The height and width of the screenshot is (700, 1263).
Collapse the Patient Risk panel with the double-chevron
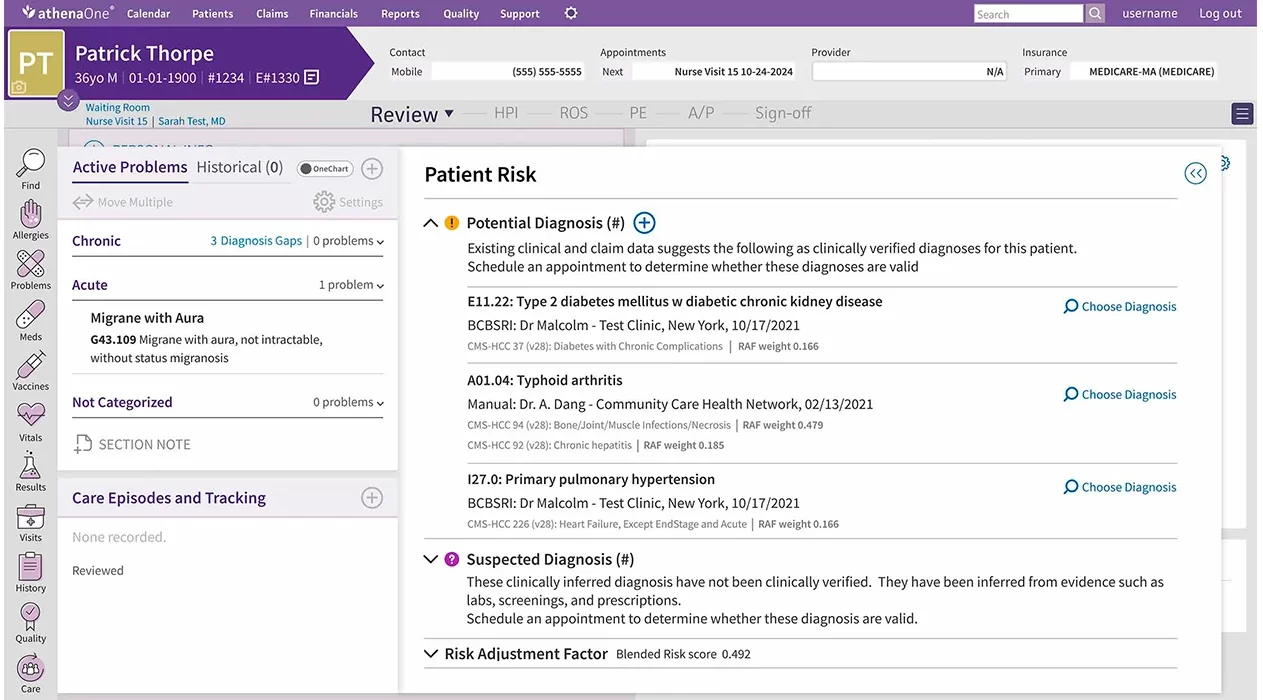tap(1195, 172)
